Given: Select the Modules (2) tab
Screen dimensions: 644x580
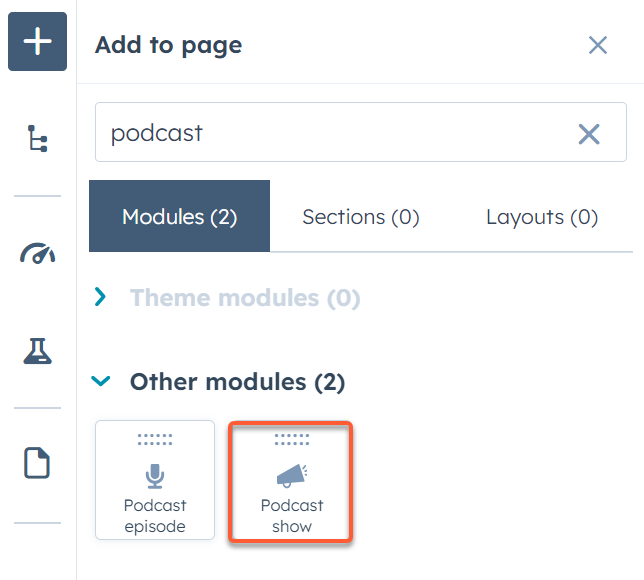Looking at the screenshot, I should pyautogui.click(x=179, y=216).
